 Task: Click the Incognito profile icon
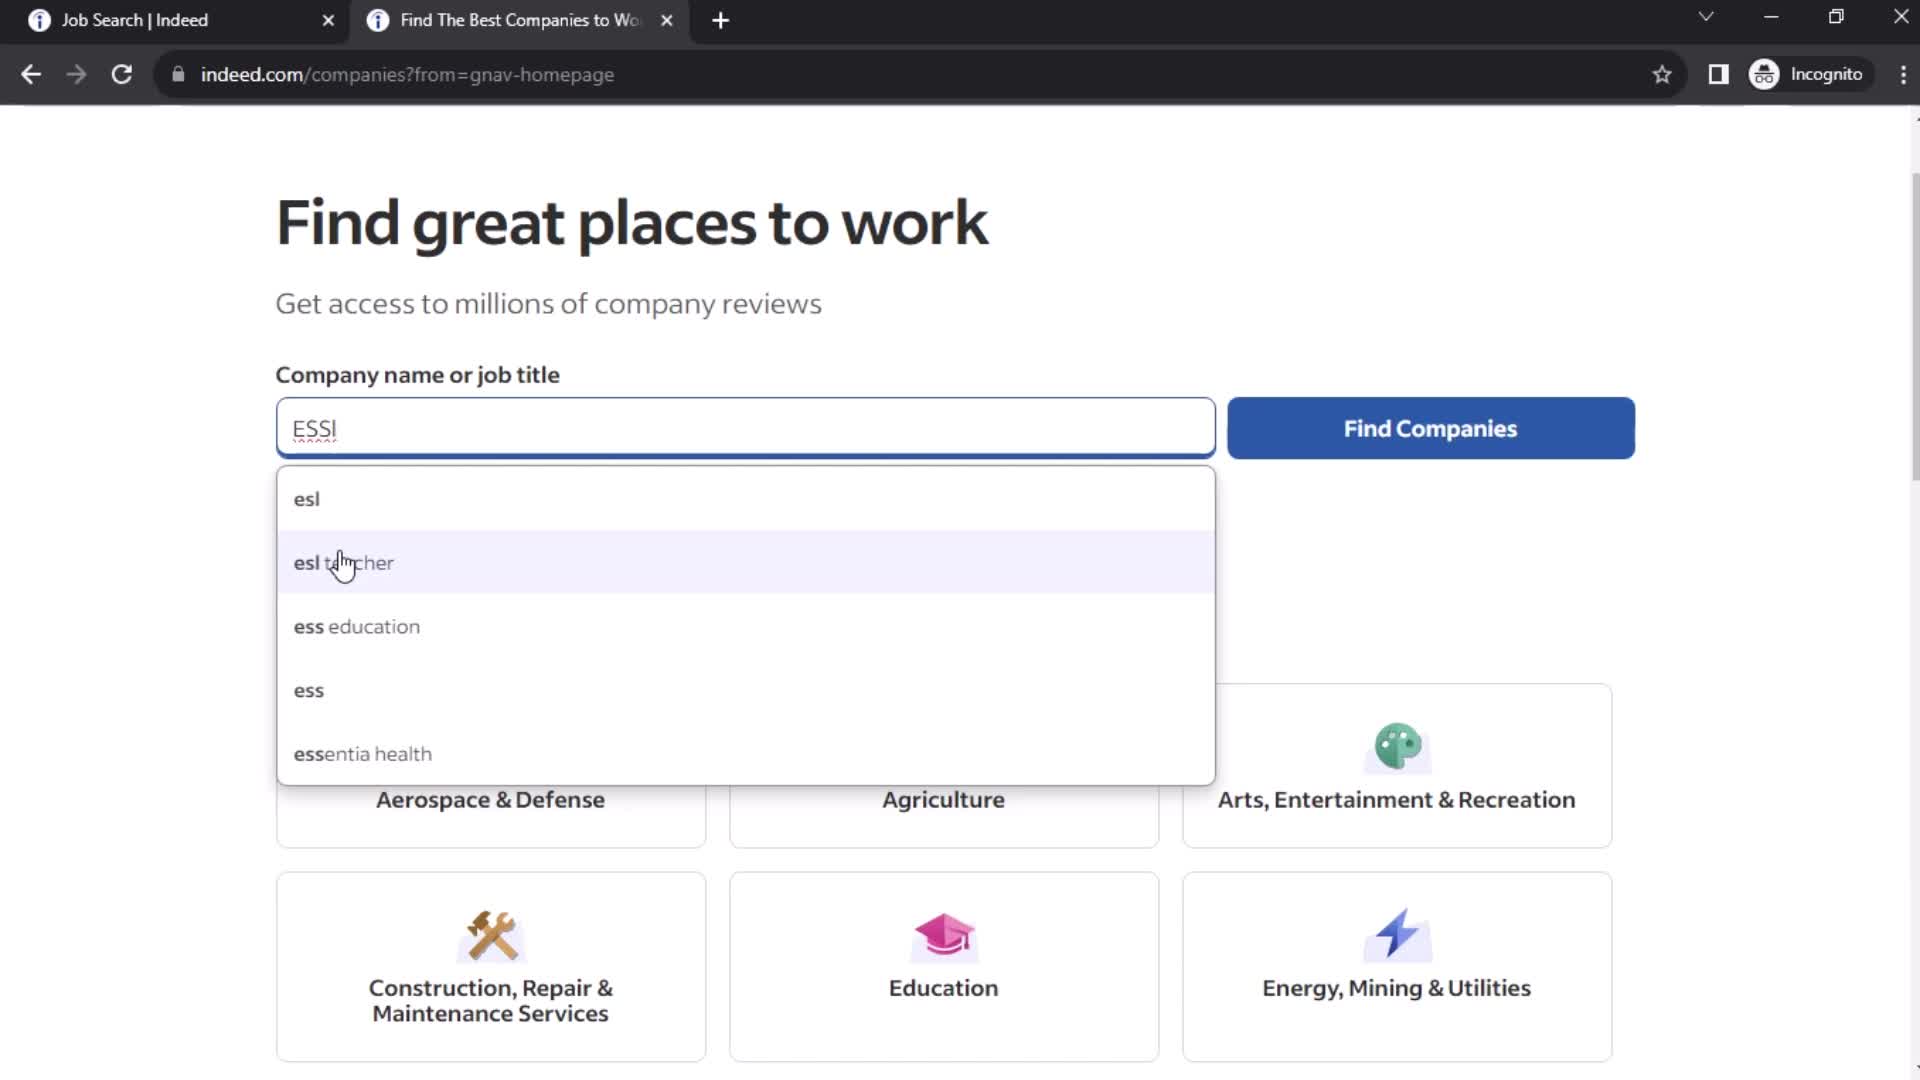pos(1766,74)
